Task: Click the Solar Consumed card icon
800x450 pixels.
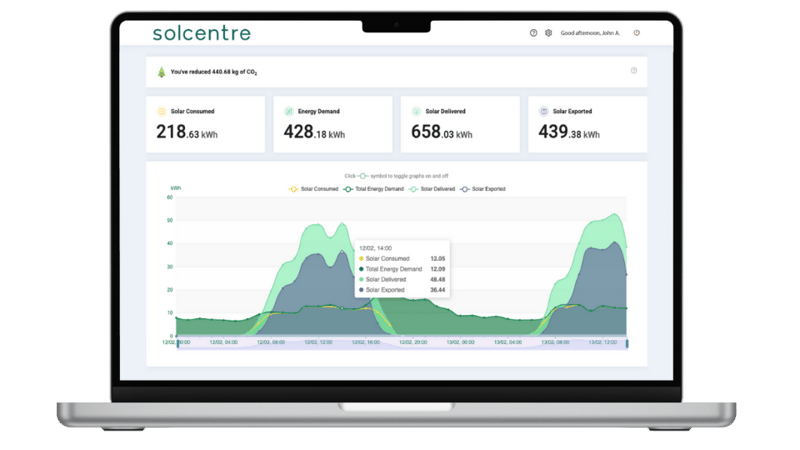Action: pyautogui.click(x=162, y=111)
